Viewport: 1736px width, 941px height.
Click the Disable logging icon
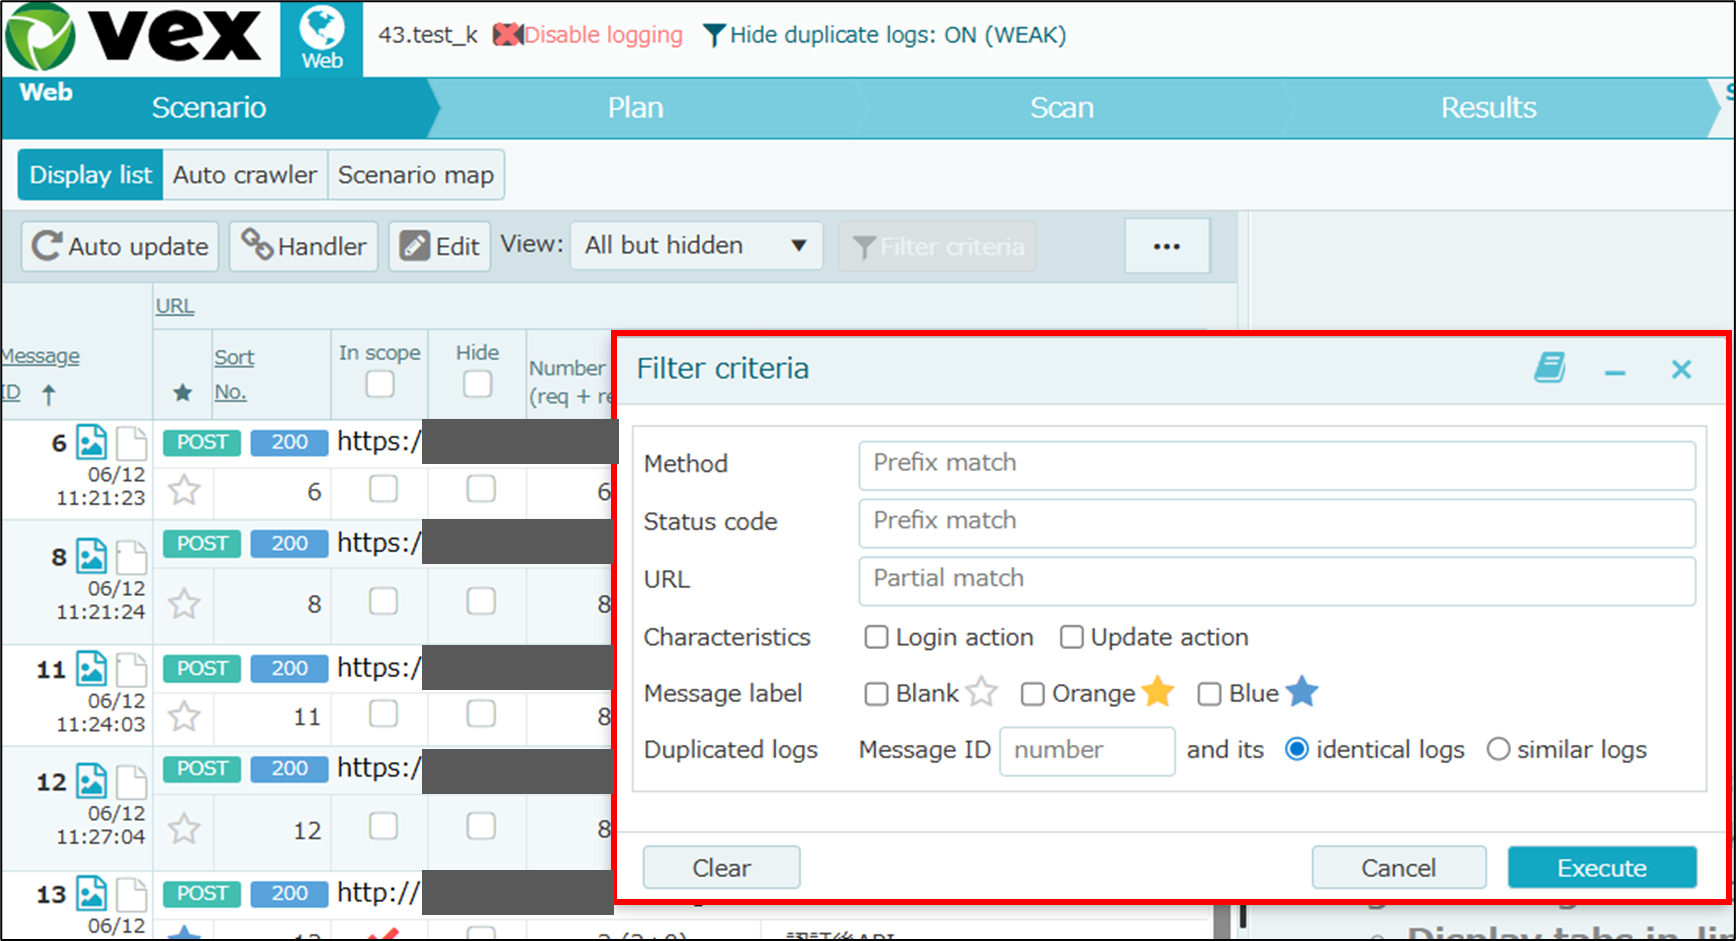(x=508, y=35)
